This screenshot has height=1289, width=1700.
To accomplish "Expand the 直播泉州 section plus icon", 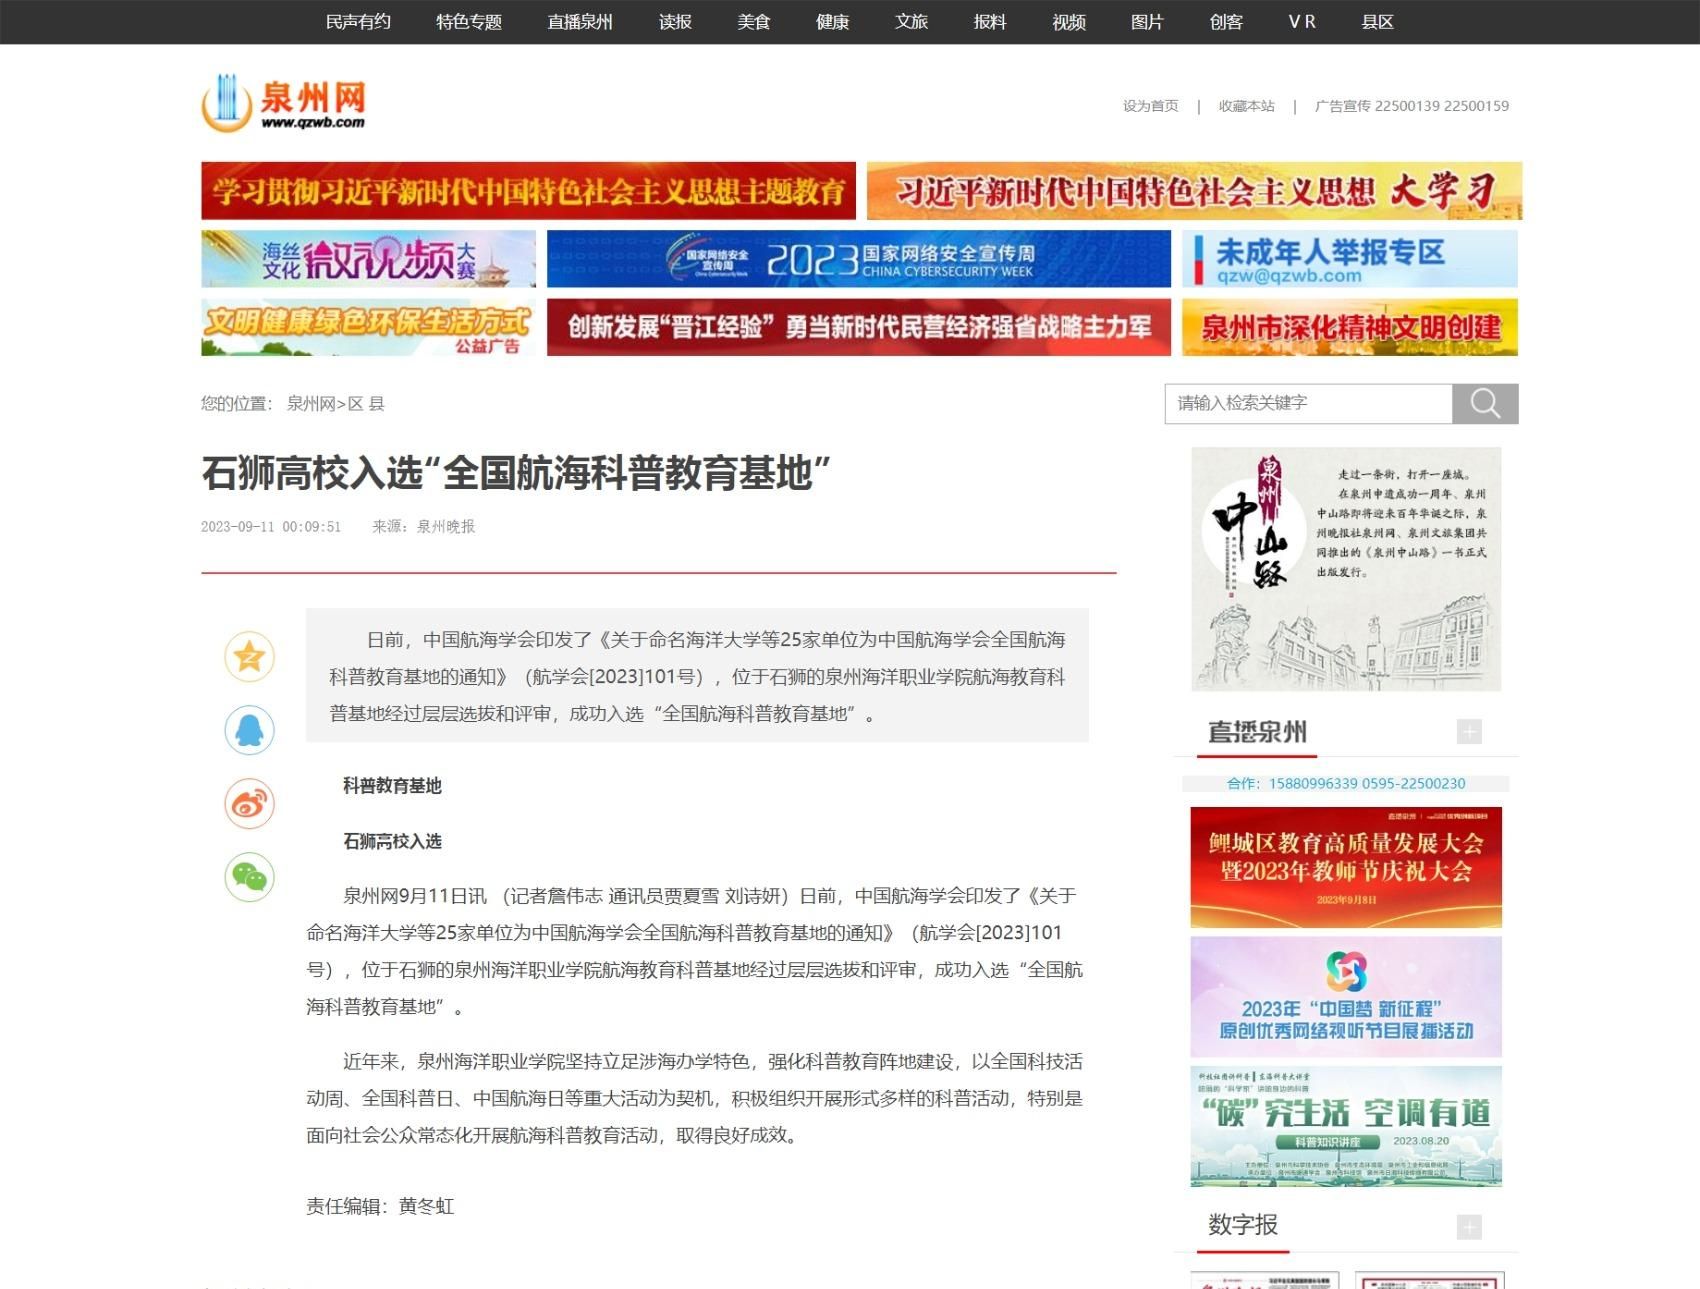I will click(1468, 732).
